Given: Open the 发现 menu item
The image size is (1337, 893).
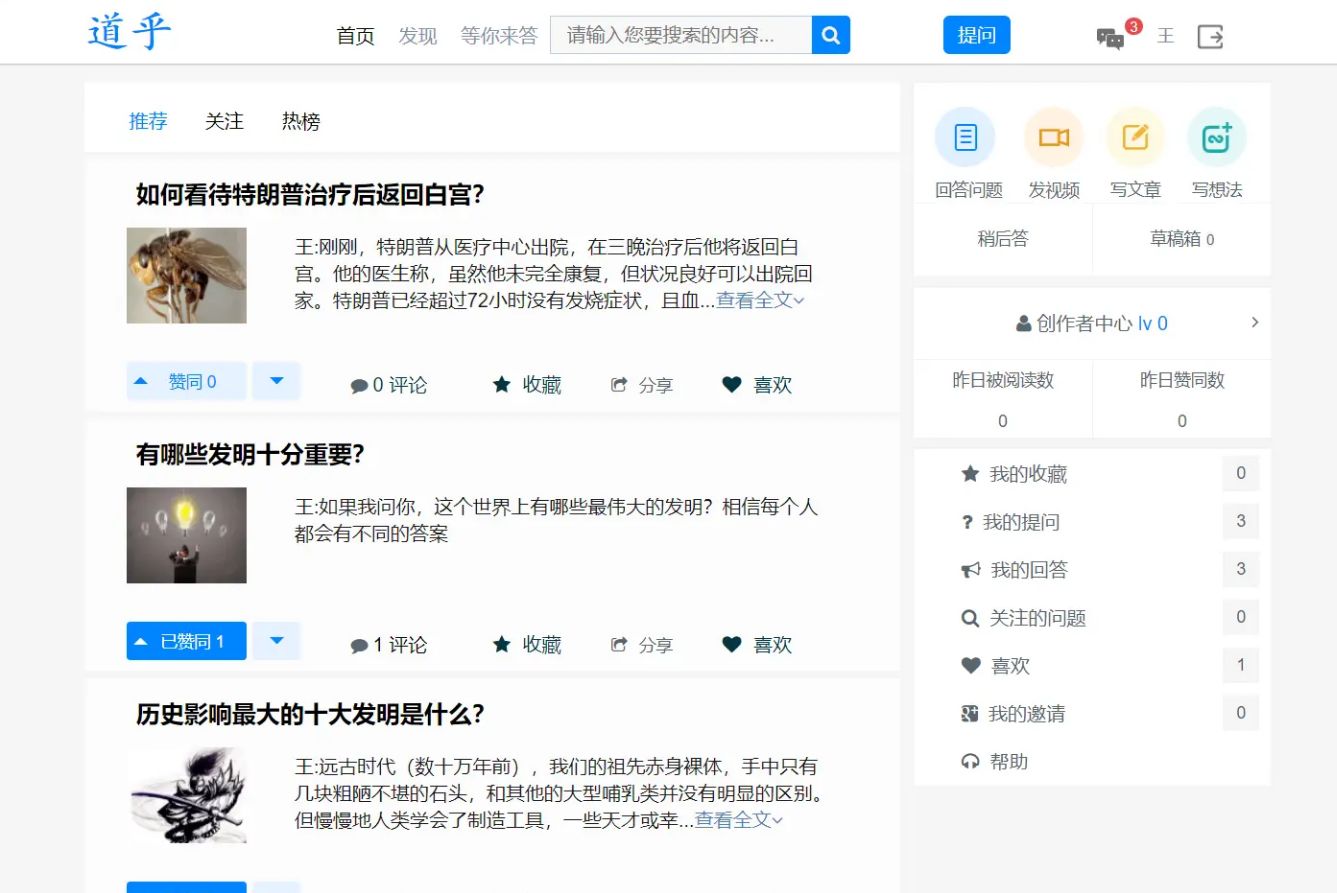Looking at the screenshot, I should [417, 35].
